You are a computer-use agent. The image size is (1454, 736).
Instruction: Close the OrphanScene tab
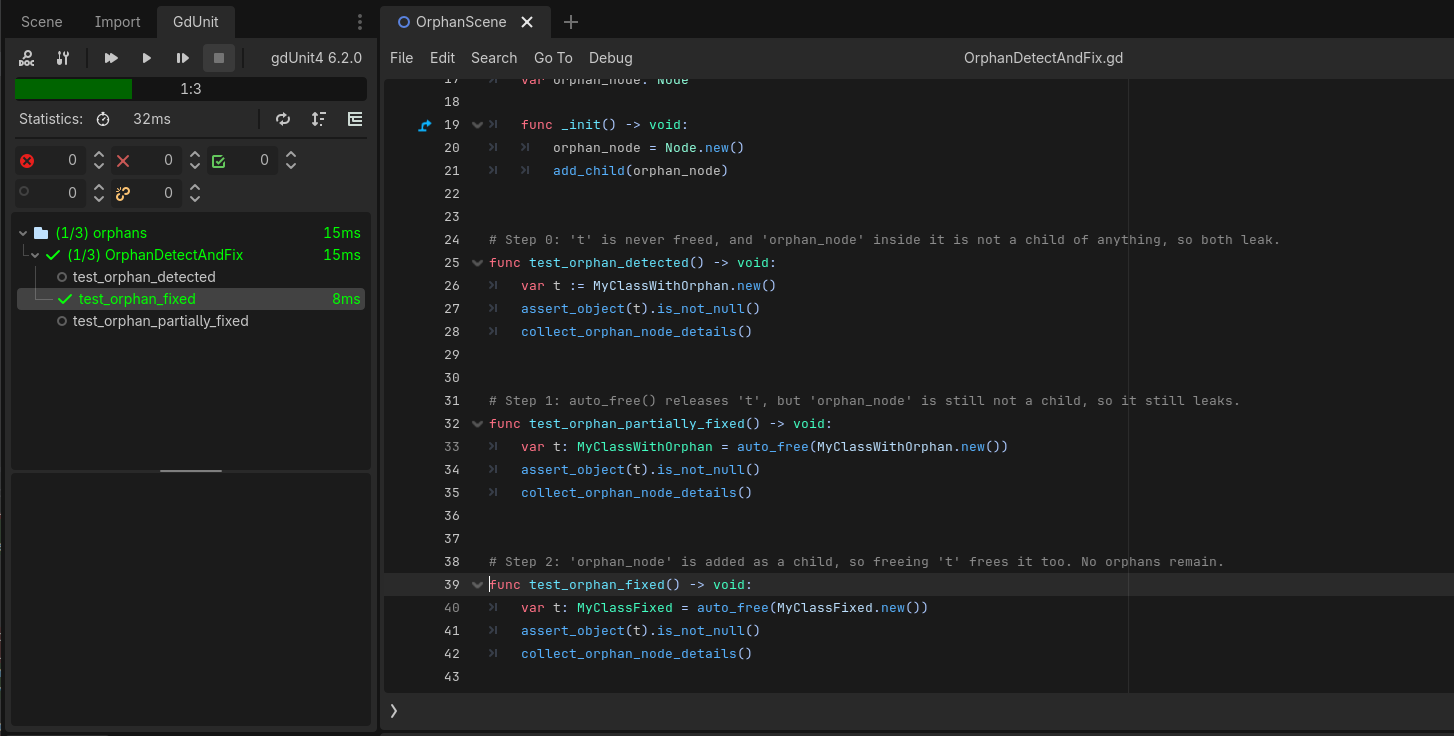coord(527,22)
